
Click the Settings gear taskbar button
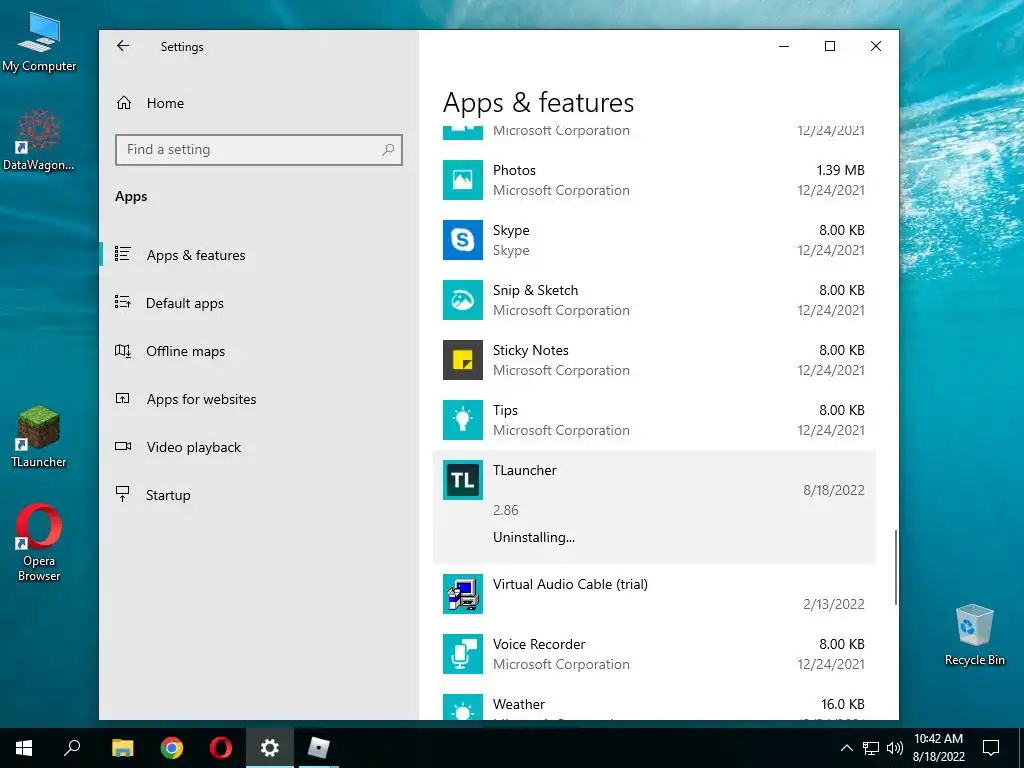pos(270,748)
